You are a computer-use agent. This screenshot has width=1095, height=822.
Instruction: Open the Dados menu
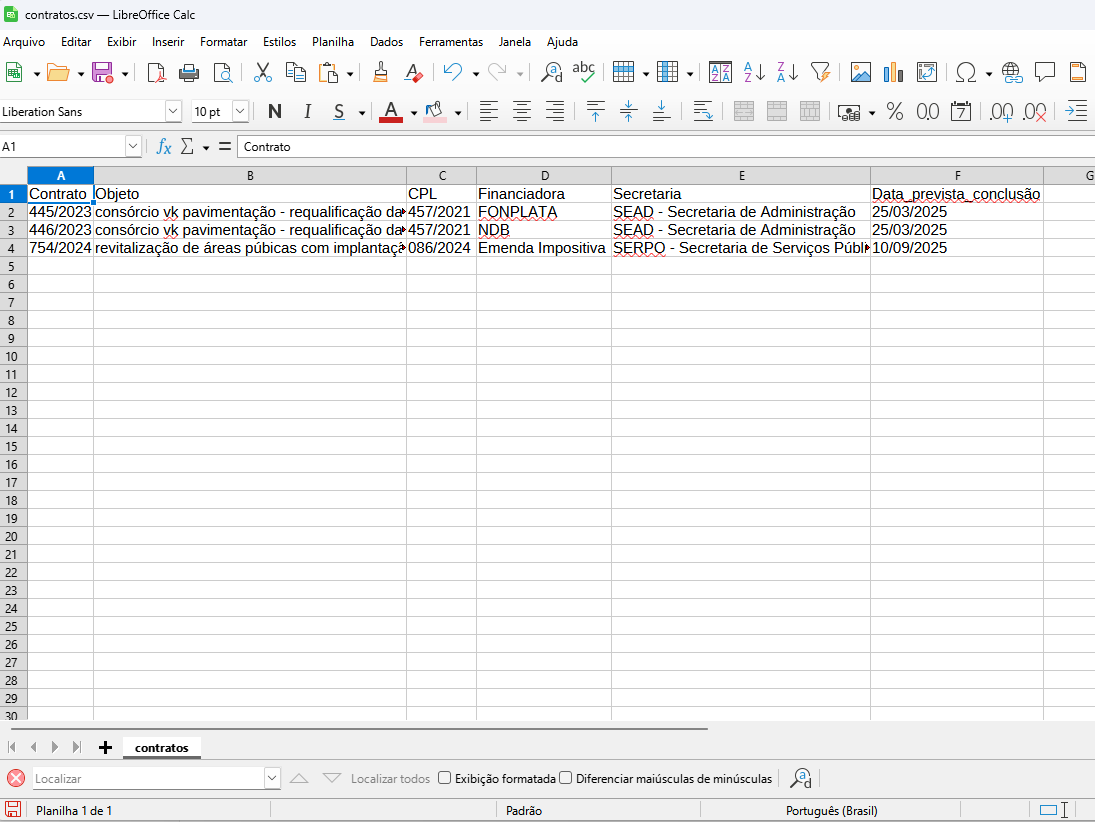coord(386,42)
